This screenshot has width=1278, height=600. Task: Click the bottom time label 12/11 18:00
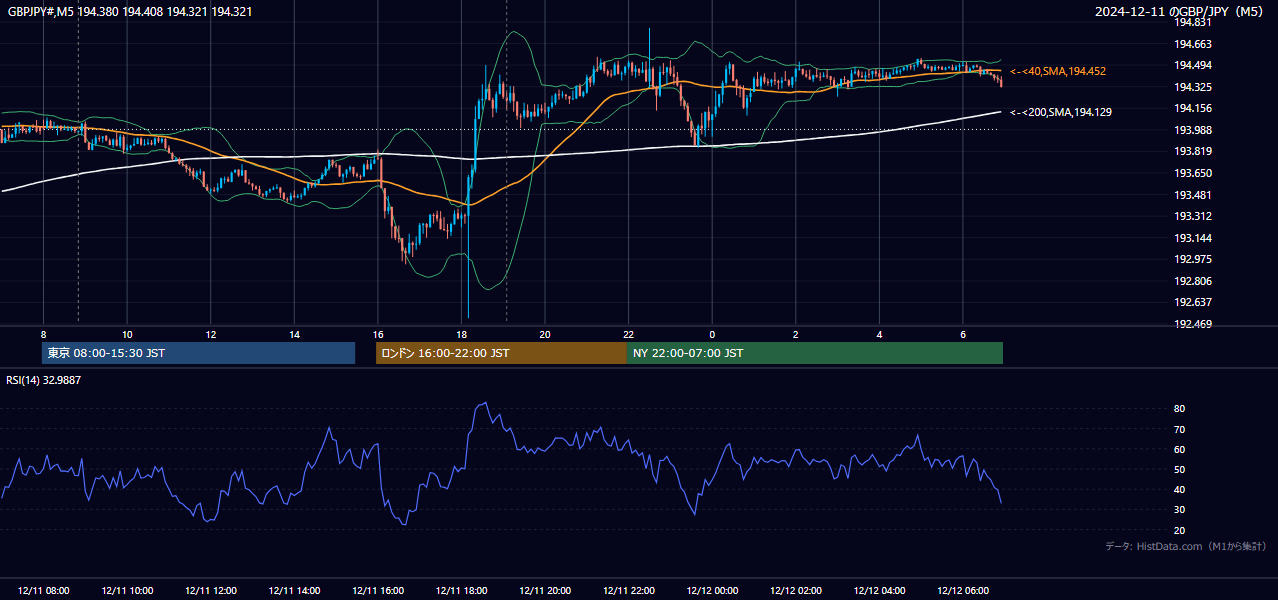pos(461,591)
